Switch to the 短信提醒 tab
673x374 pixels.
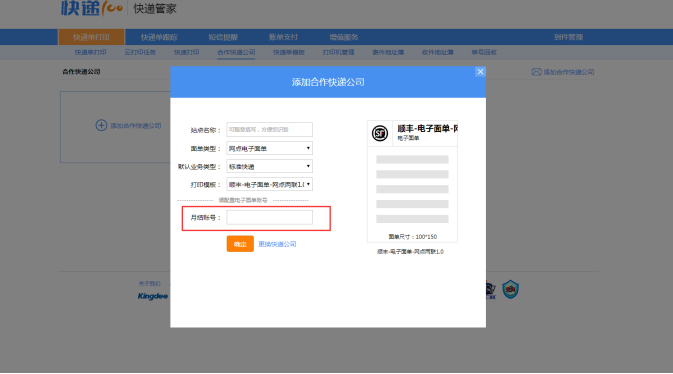pyautogui.click(x=223, y=37)
